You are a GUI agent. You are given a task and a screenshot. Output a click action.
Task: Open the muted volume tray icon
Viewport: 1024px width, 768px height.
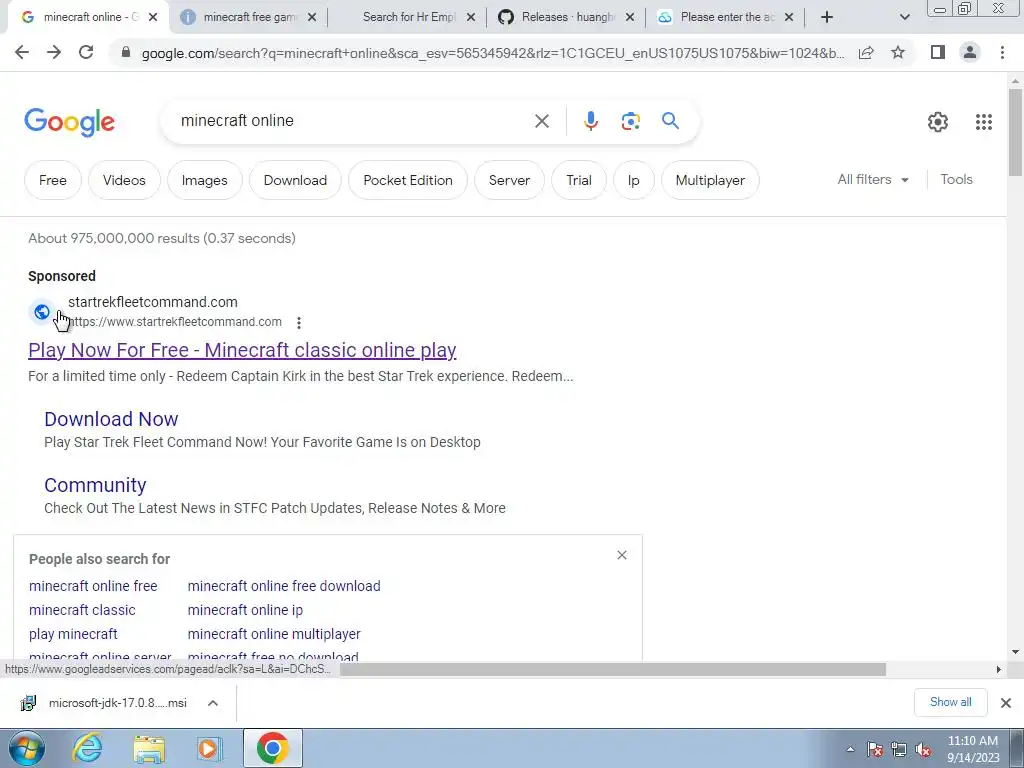(923, 749)
